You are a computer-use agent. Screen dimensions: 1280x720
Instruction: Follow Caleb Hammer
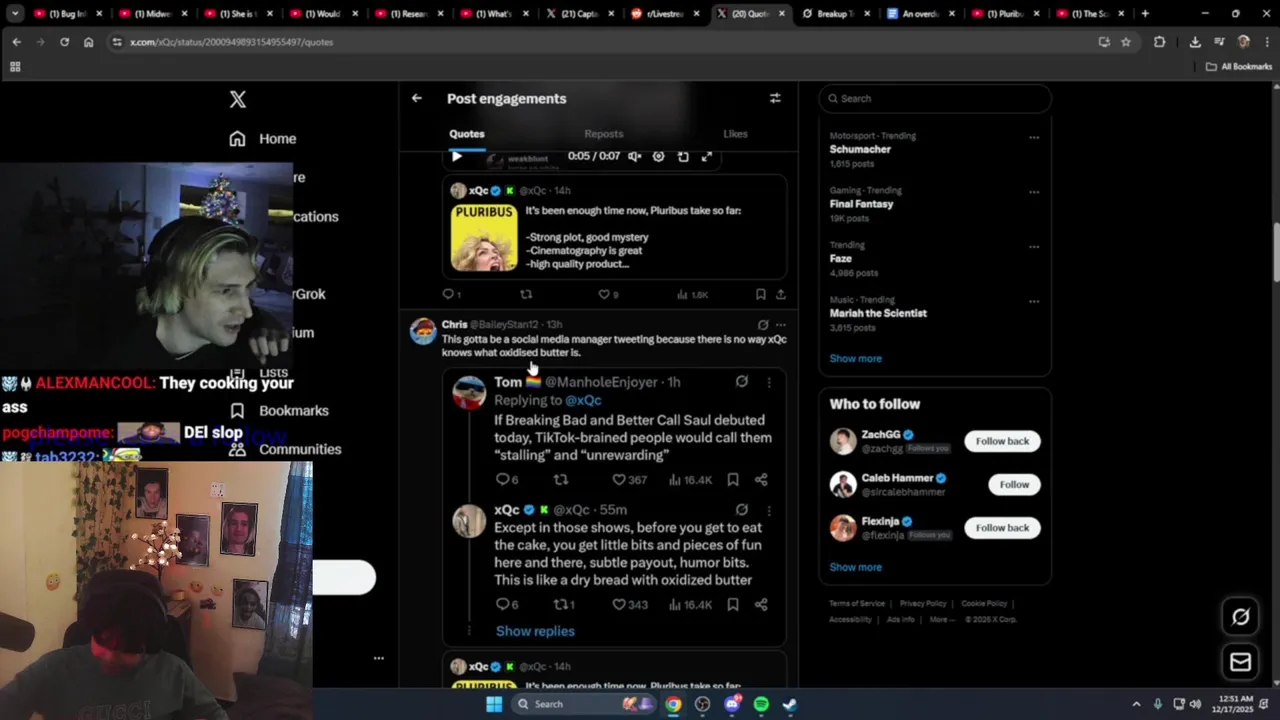coord(1014,484)
